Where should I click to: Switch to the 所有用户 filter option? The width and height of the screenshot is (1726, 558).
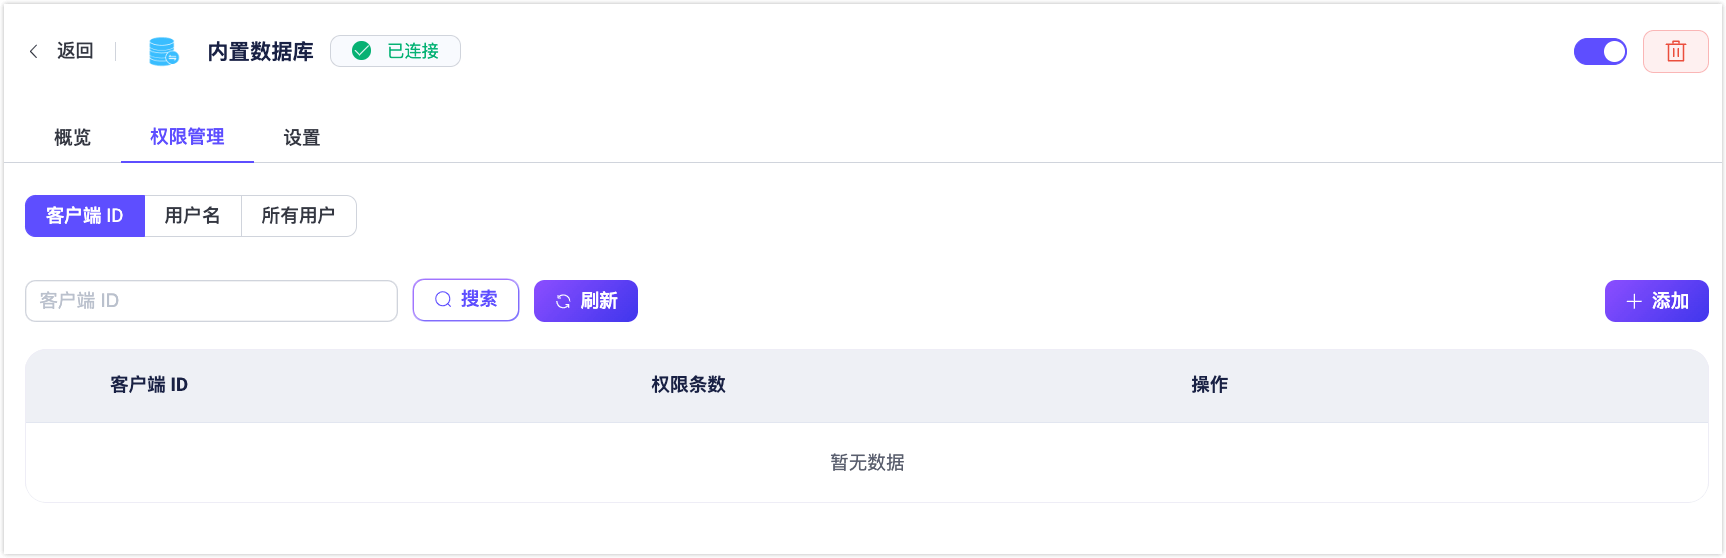pos(298,216)
